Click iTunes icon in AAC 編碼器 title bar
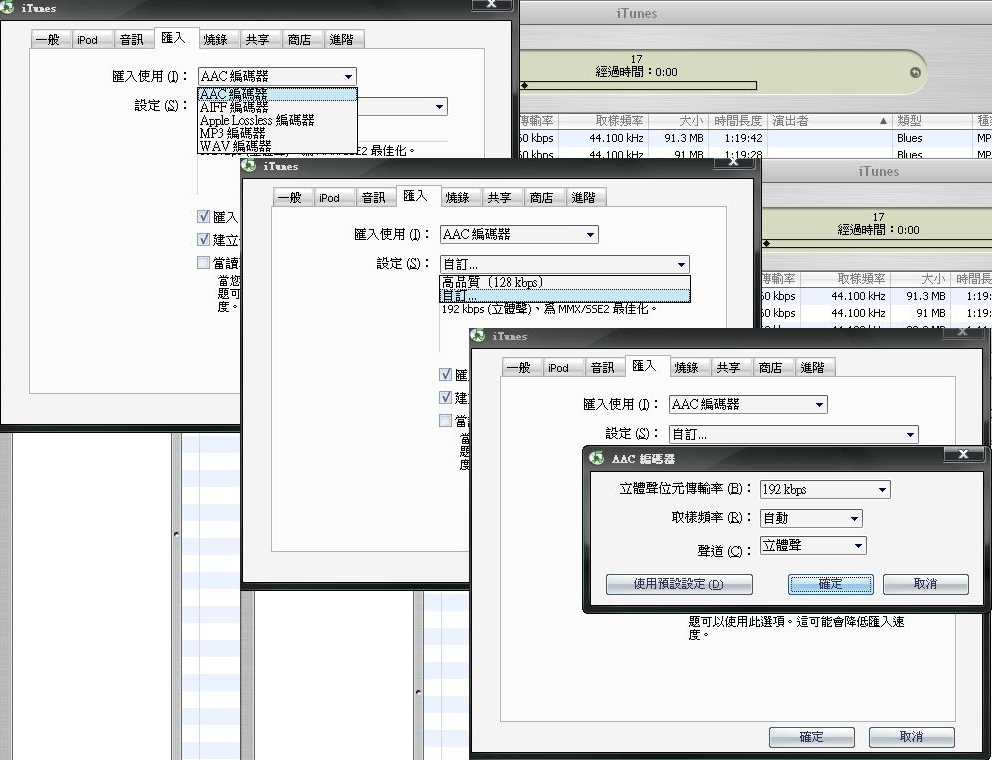This screenshot has width=992, height=760. click(x=597, y=459)
